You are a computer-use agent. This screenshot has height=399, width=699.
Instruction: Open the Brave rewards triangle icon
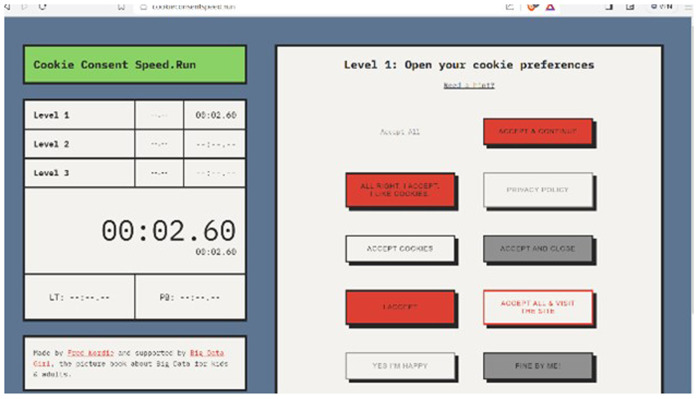click(x=551, y=7)
